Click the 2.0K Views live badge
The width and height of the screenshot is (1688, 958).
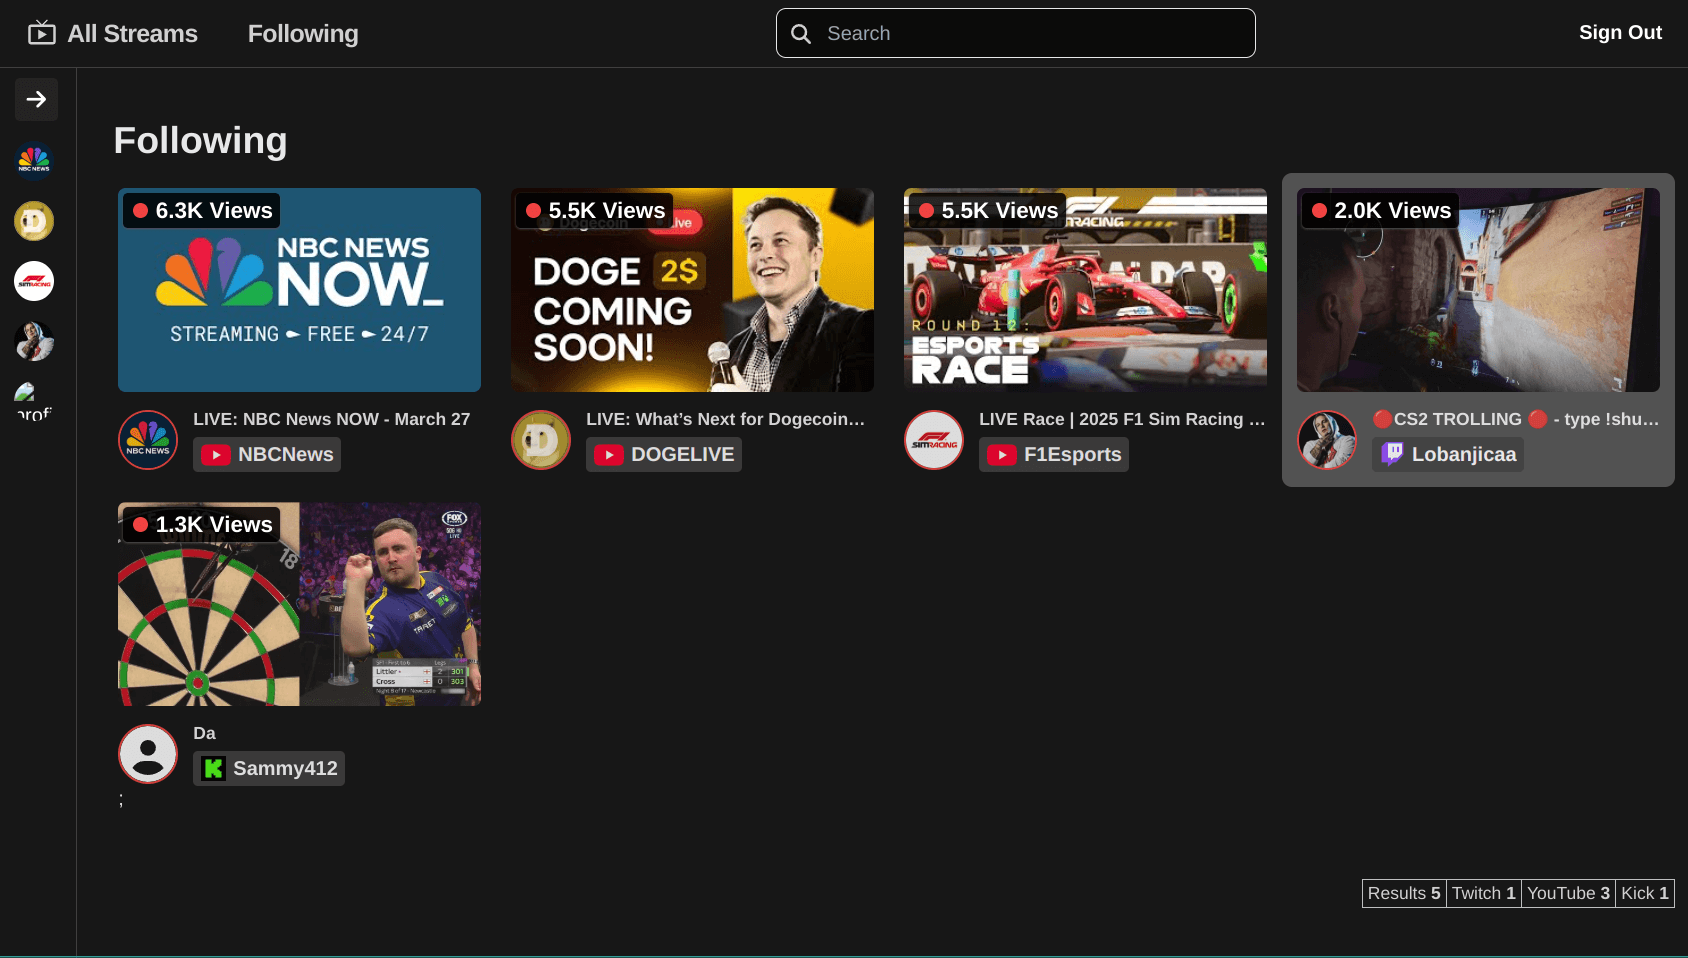[1380, 211]
